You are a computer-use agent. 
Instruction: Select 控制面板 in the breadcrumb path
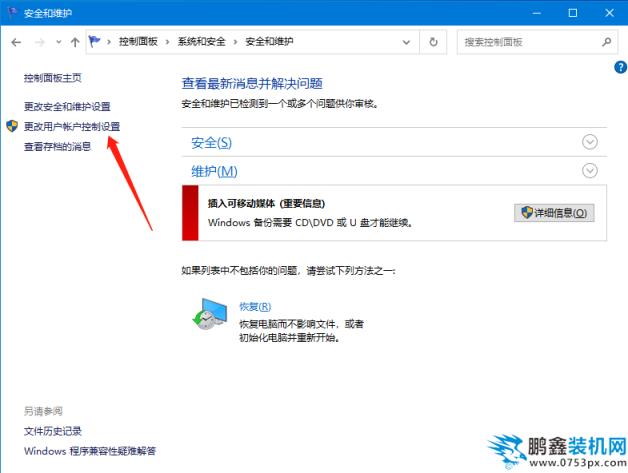[138, 42]
